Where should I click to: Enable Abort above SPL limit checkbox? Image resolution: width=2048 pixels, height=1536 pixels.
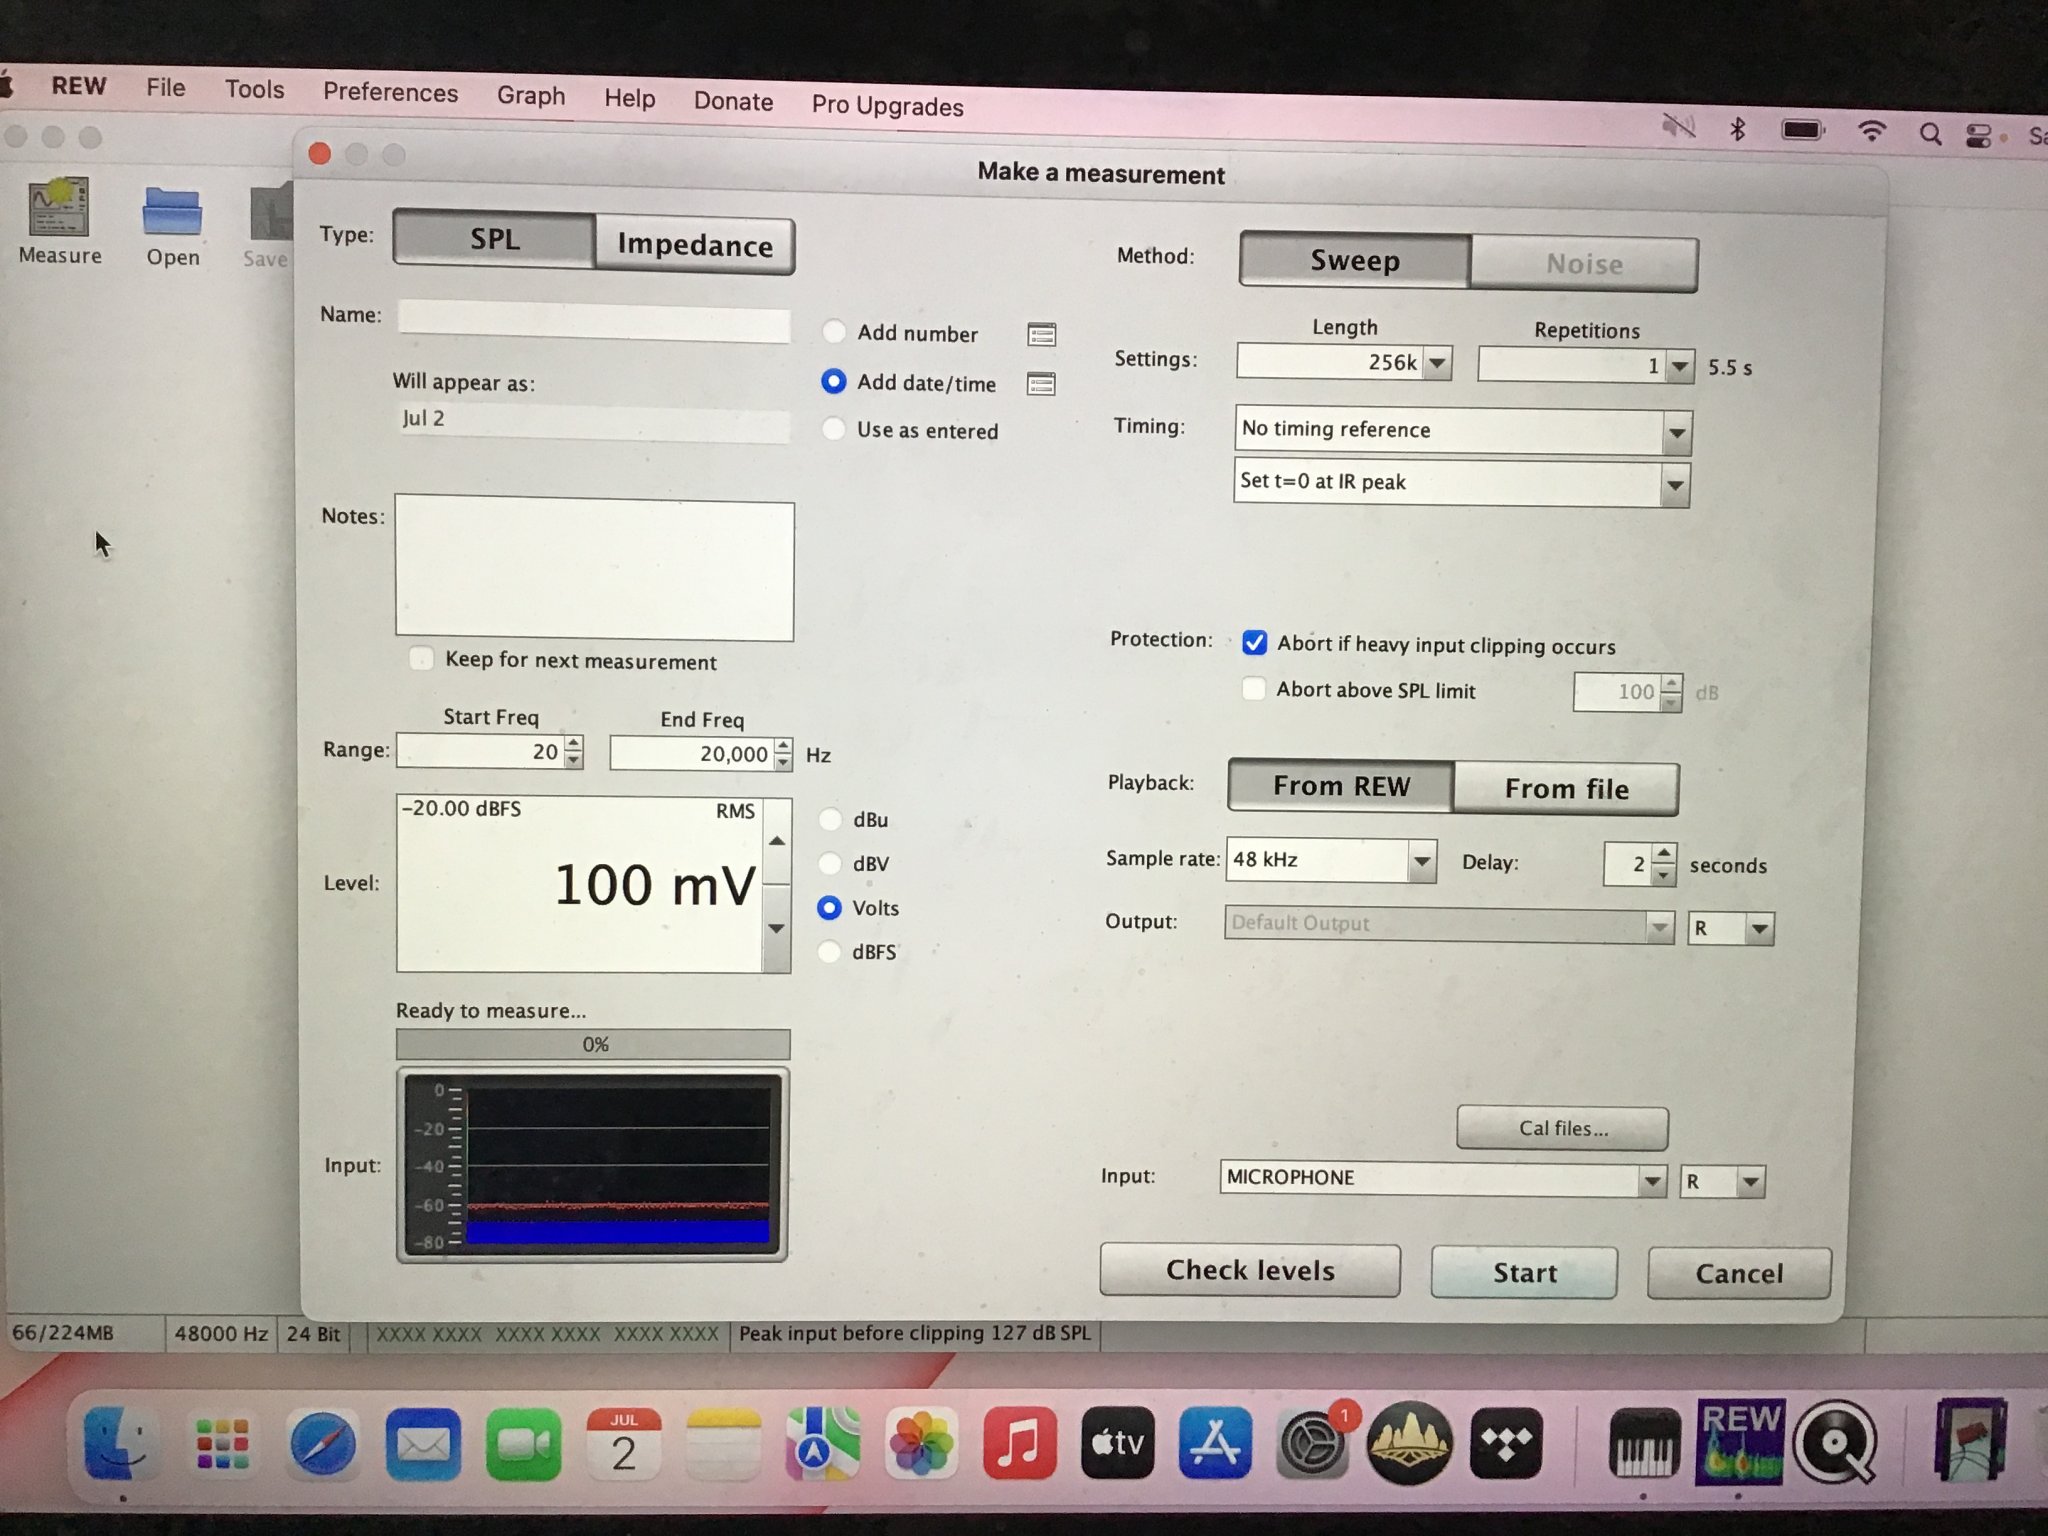[1253, 689]
